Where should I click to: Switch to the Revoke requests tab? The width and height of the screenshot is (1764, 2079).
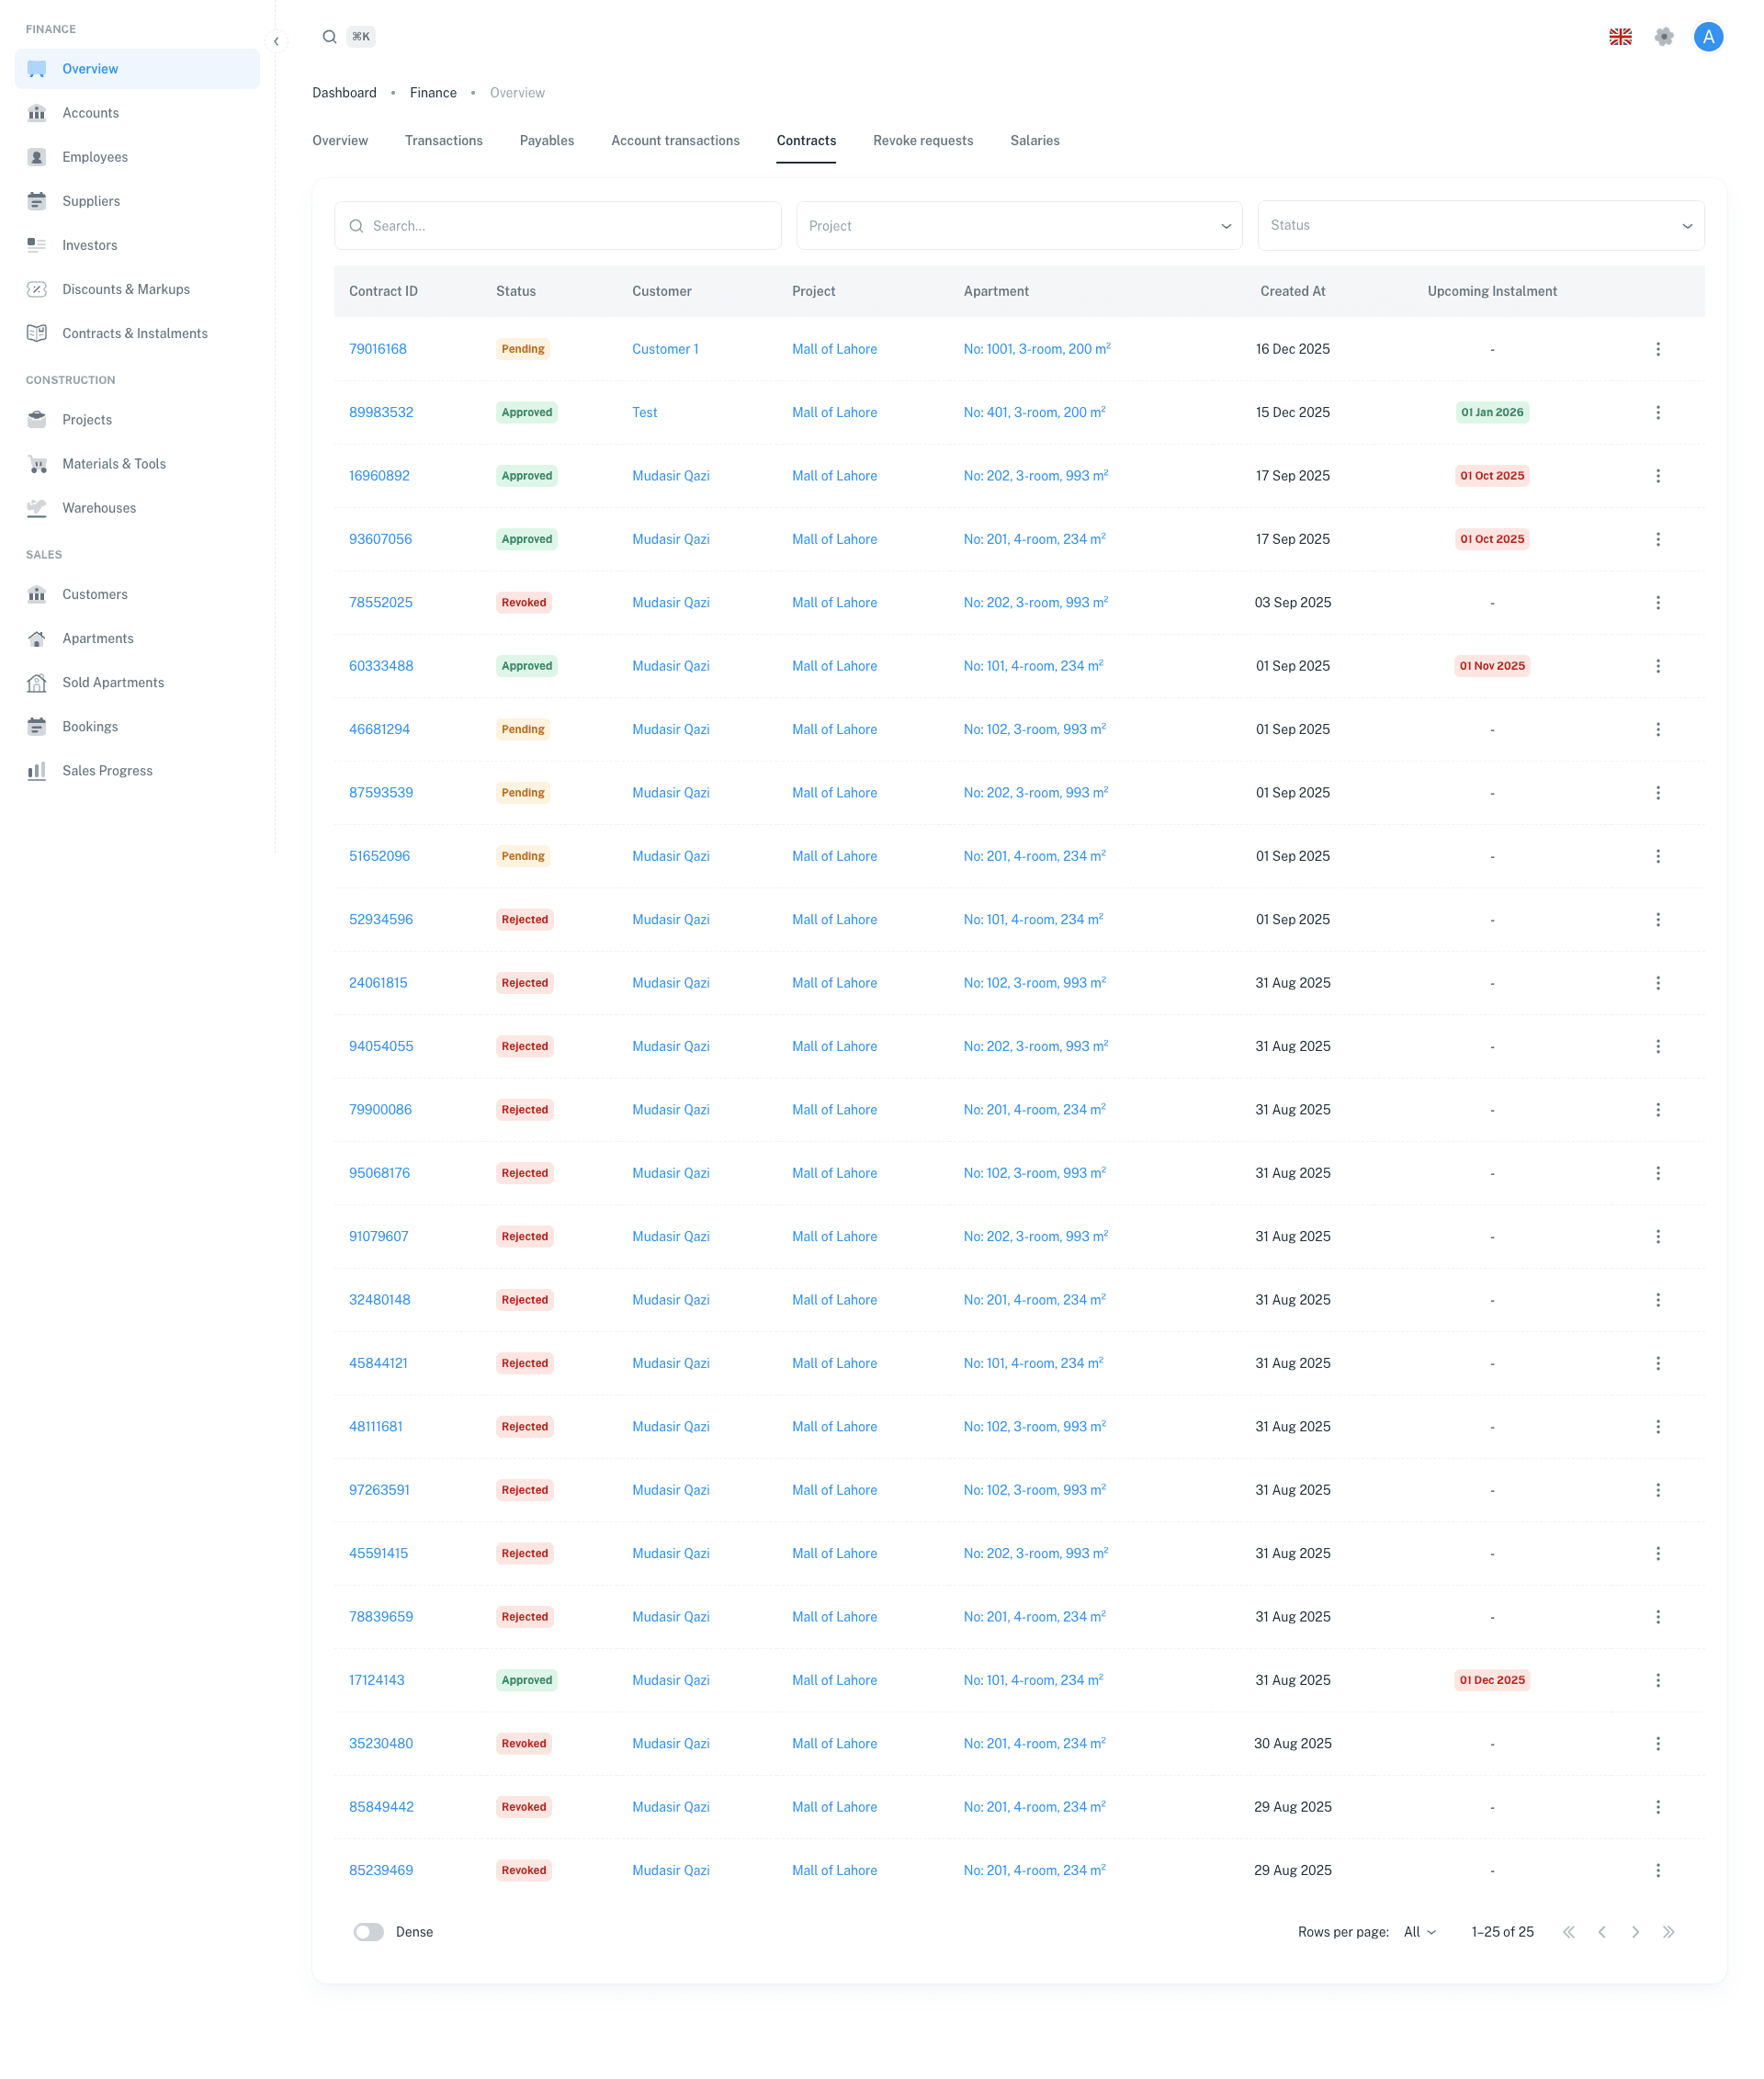point(922,141)
